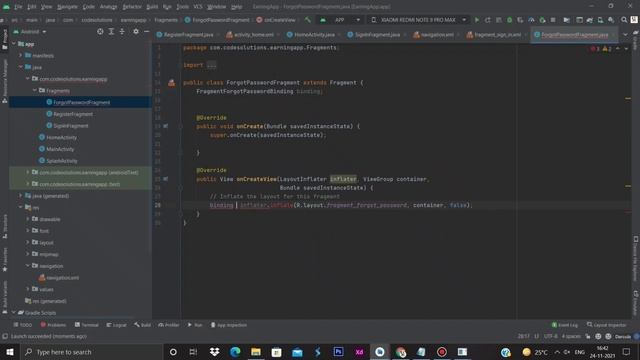This screenshot has width=640, height=360.
Task: Click the Apply Changes and Restart Activity icon
Action: click(x=488, y=20)
